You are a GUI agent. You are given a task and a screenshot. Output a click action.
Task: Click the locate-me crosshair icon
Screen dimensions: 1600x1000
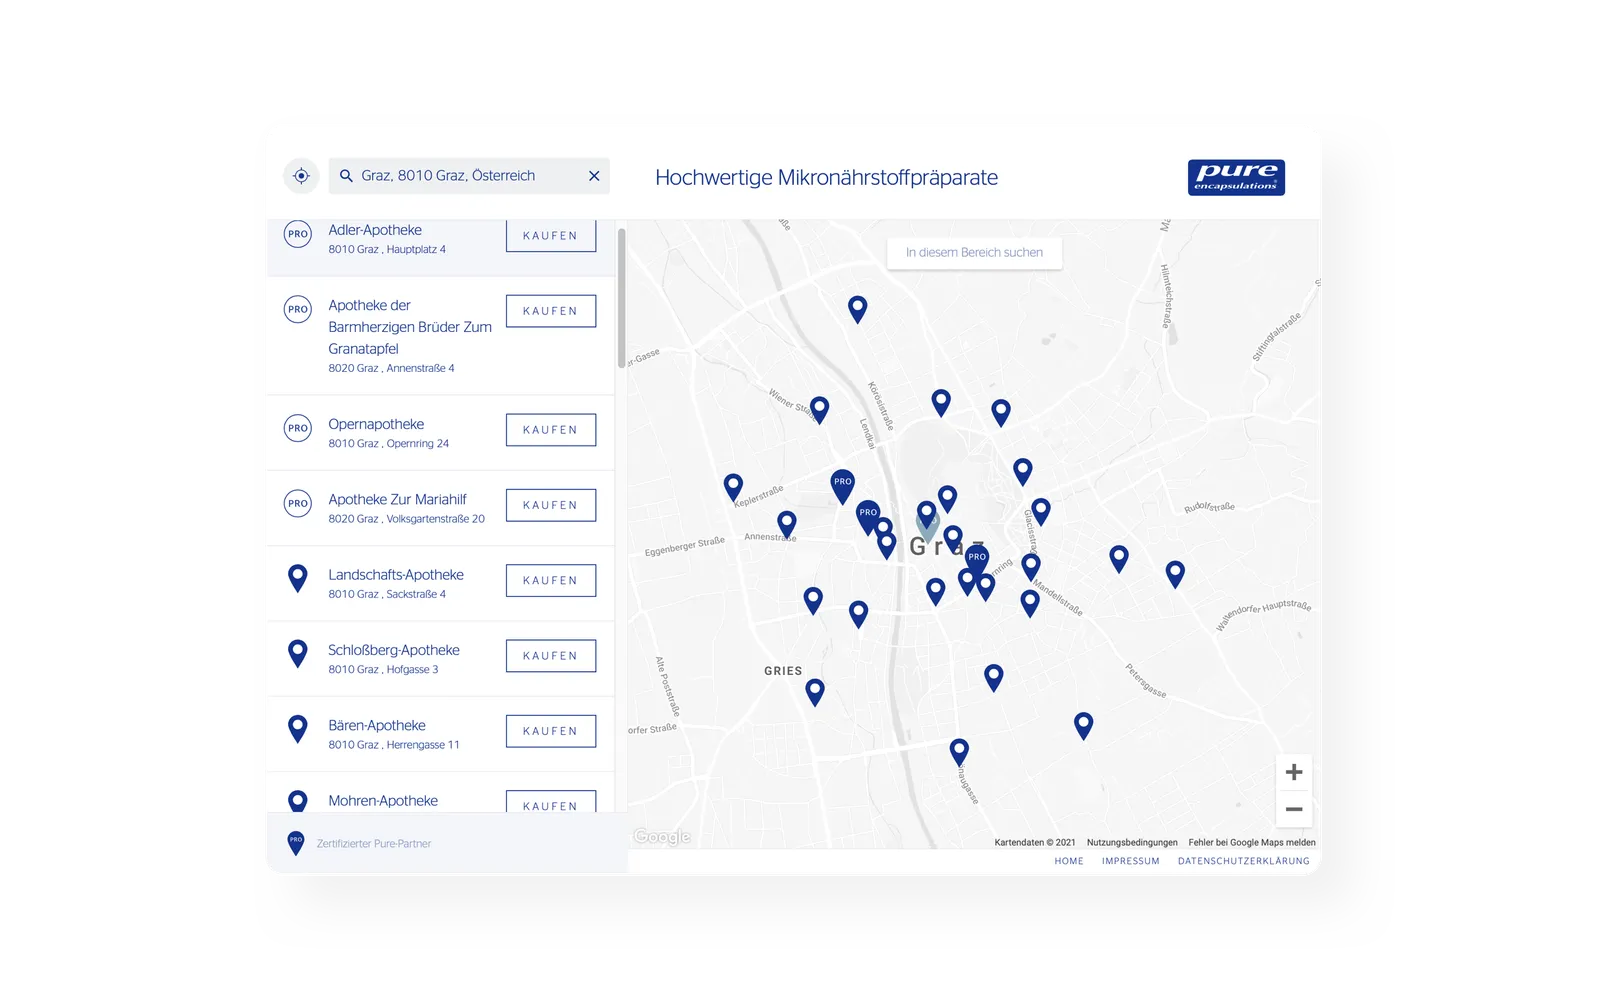(301, 176)
